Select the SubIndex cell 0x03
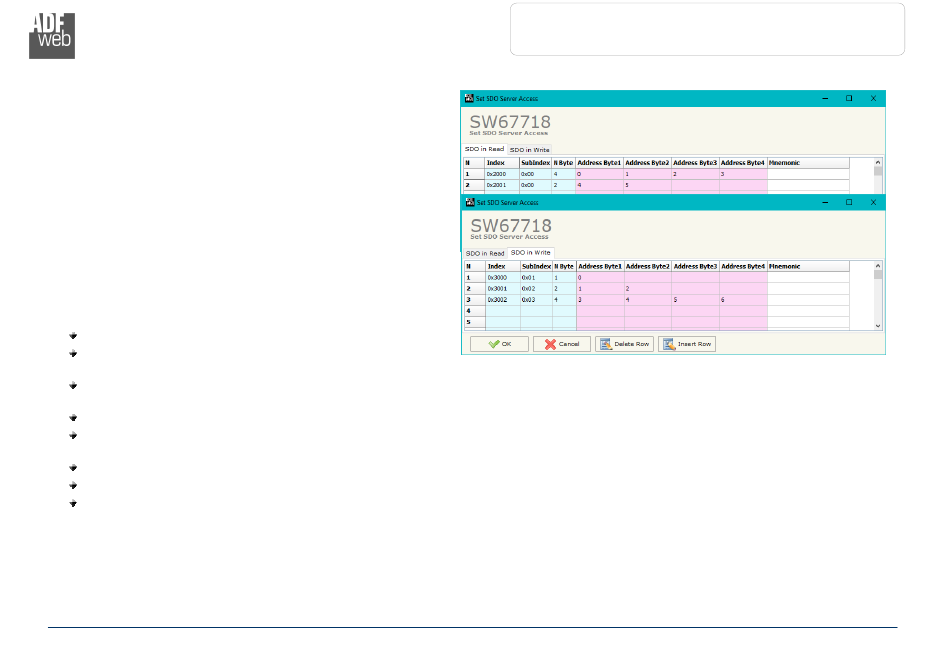This screenshot has width=950, height=659. pos(536,300)
